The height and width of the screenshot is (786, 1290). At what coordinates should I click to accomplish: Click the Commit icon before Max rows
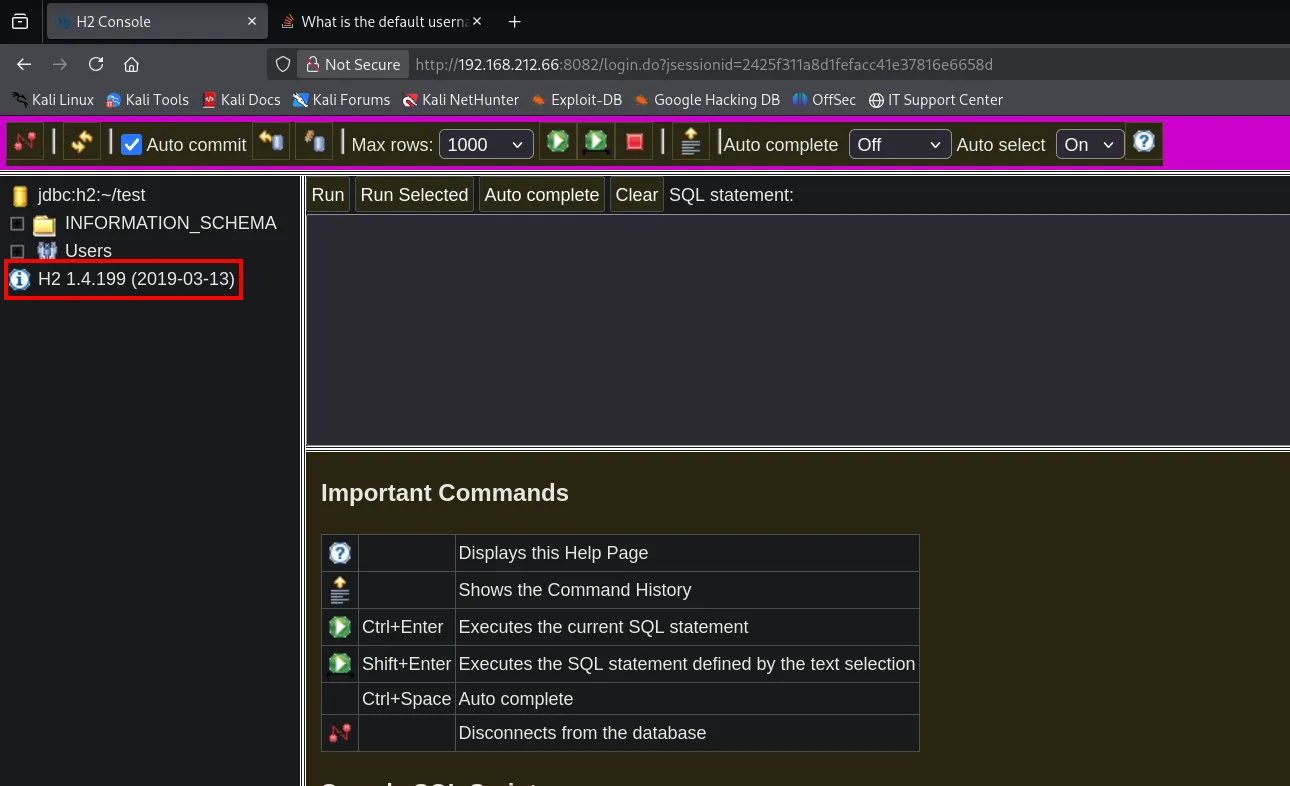(x=314, y=142)
